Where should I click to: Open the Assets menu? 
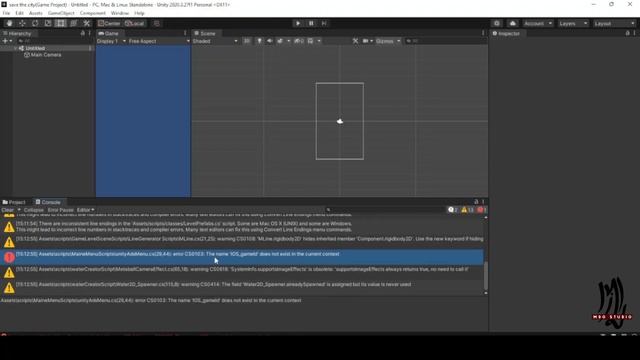click(x=36, y=13)
